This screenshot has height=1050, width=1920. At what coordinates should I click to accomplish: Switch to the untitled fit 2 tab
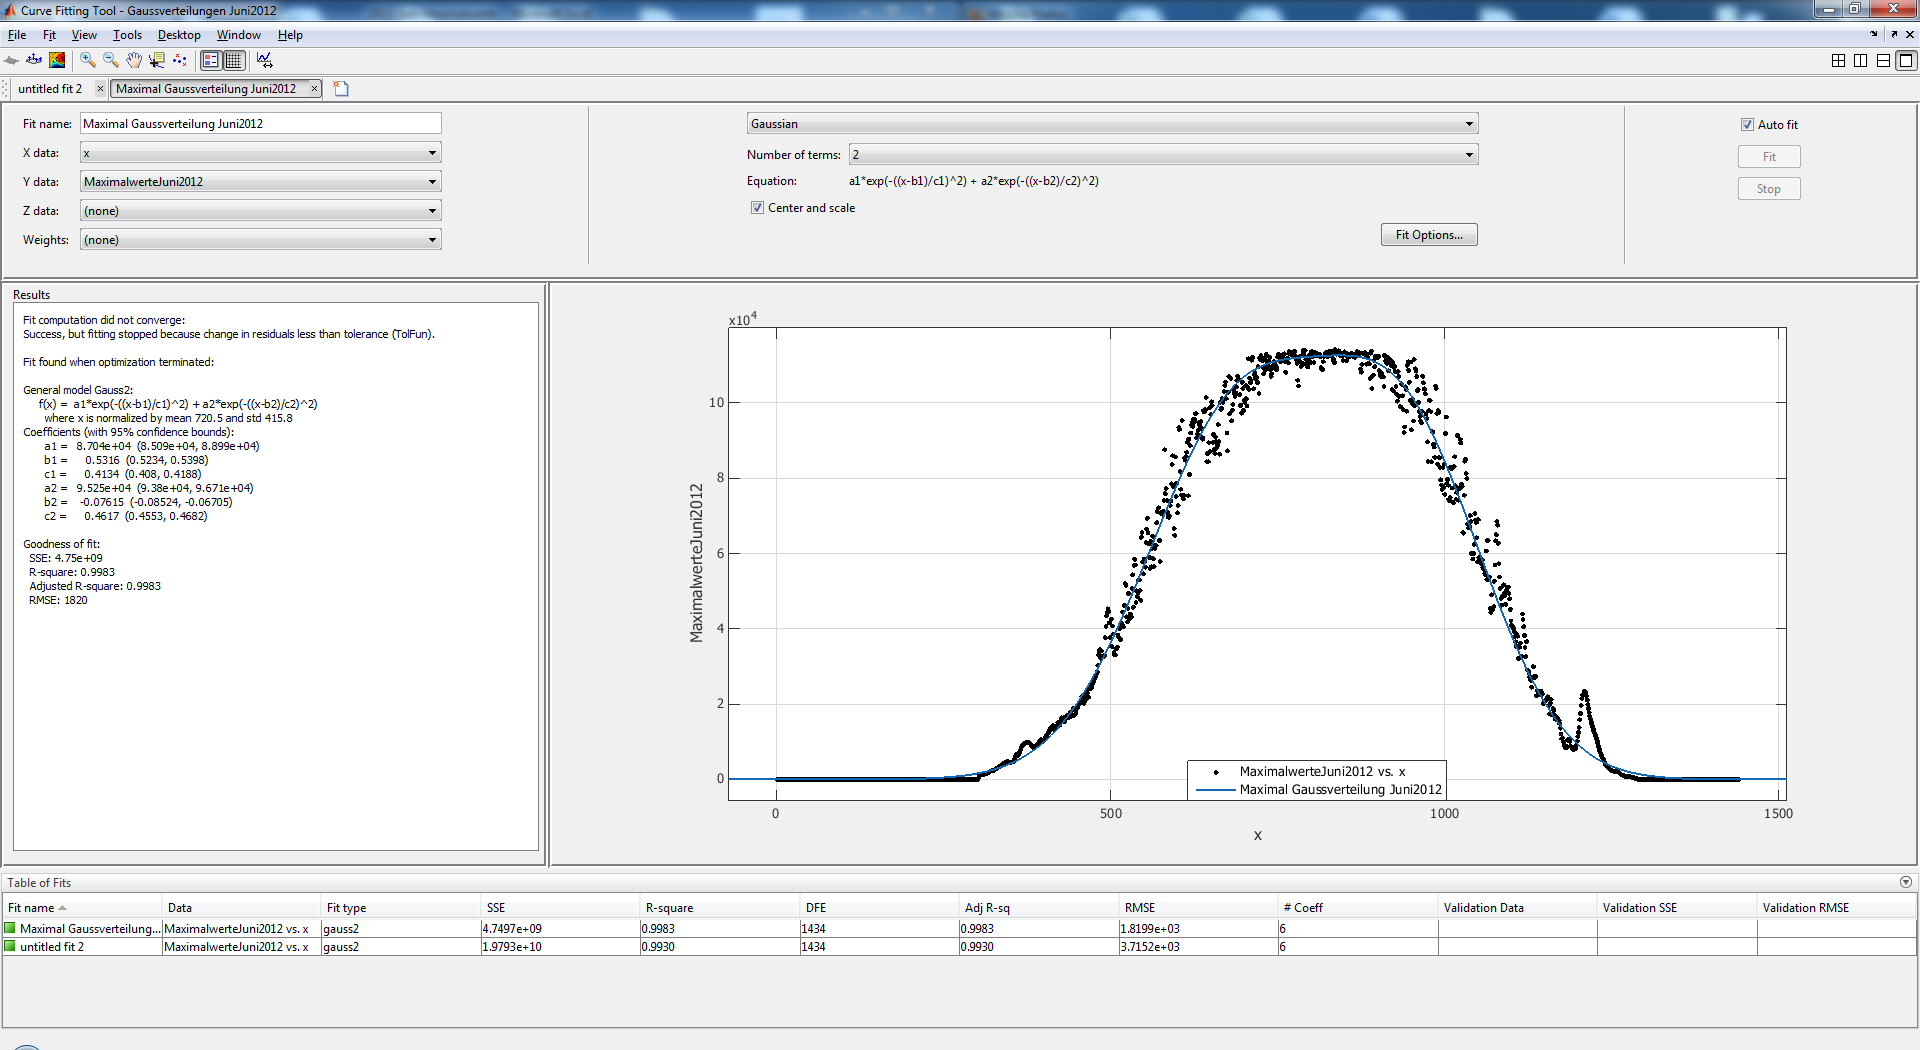(50, 89)
